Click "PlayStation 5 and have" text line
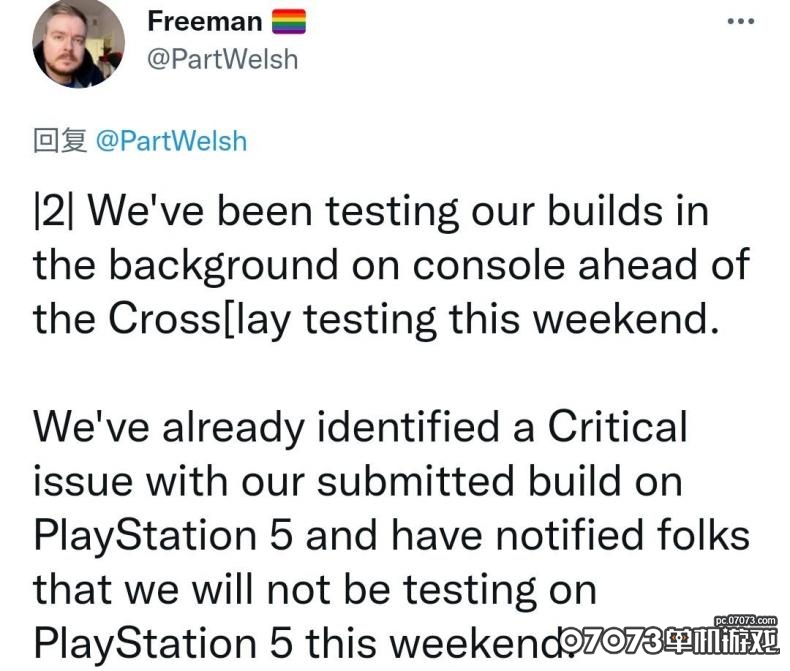 pyautogui.click(x=258, y=537)
